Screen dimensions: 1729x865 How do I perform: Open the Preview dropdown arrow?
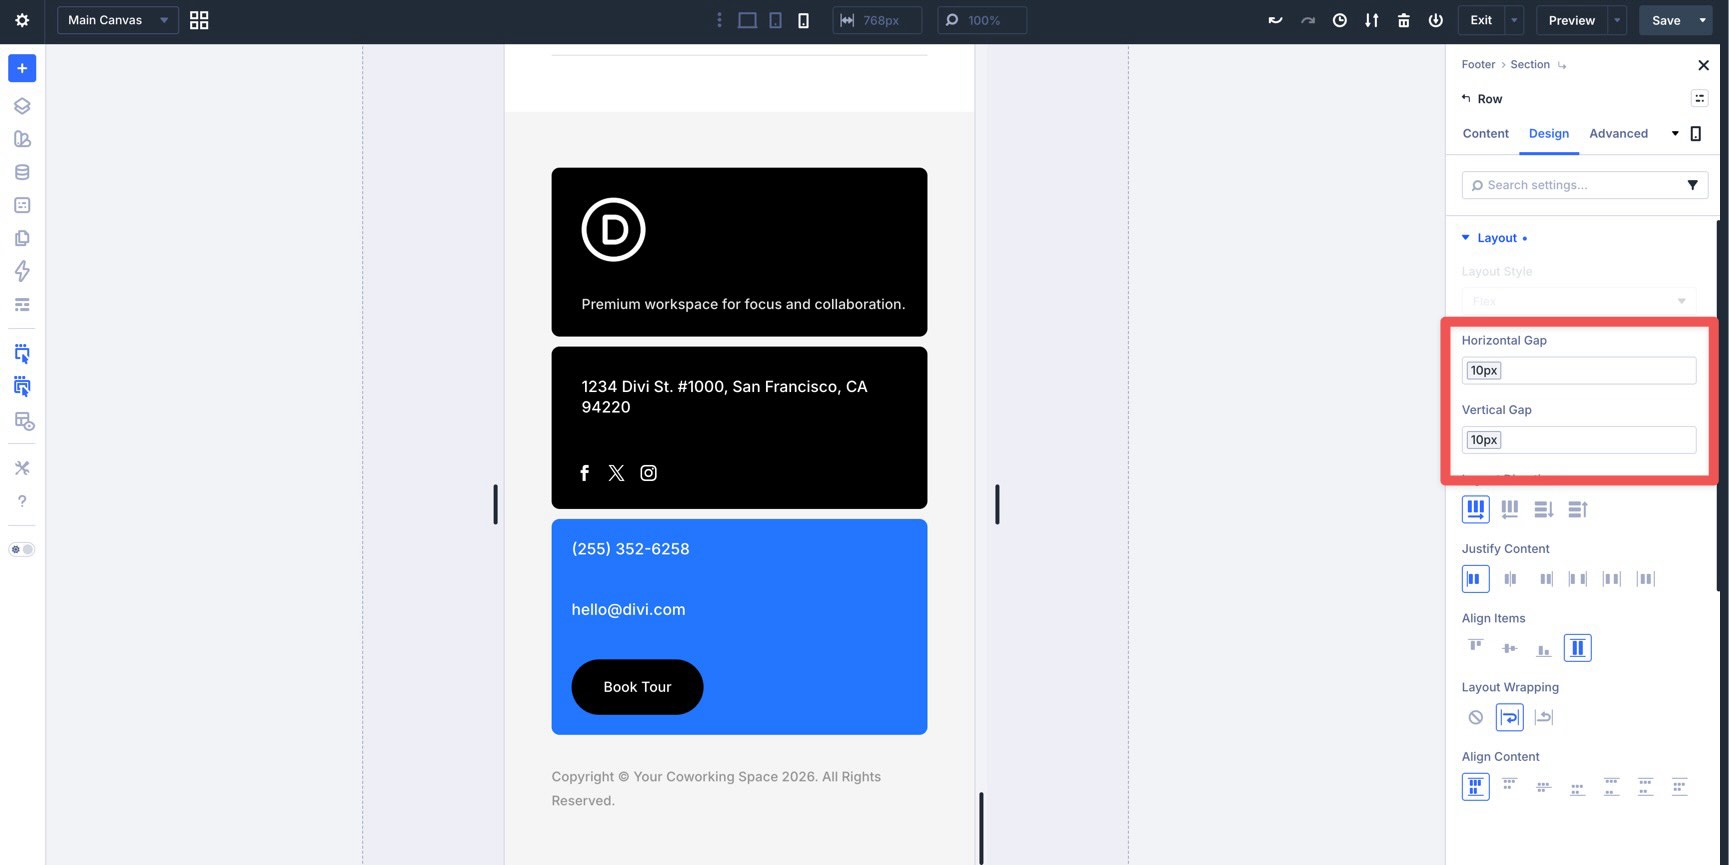1617,20
